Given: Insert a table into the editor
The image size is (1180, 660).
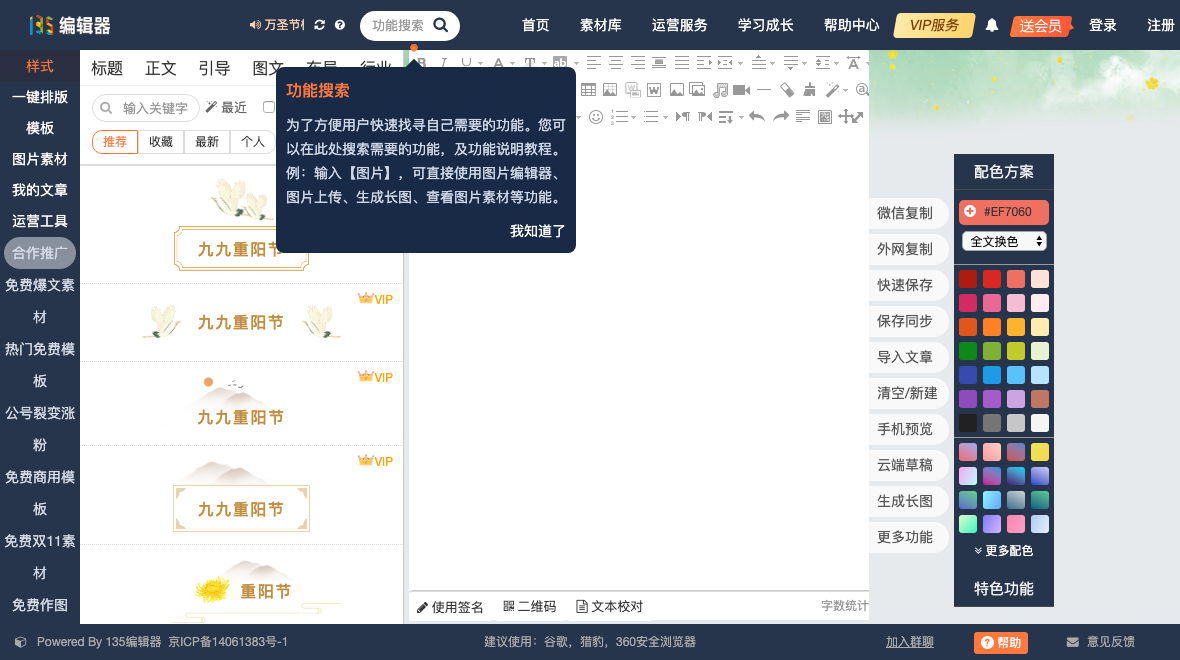Looking at the screenshot, I should click(588, 90).
